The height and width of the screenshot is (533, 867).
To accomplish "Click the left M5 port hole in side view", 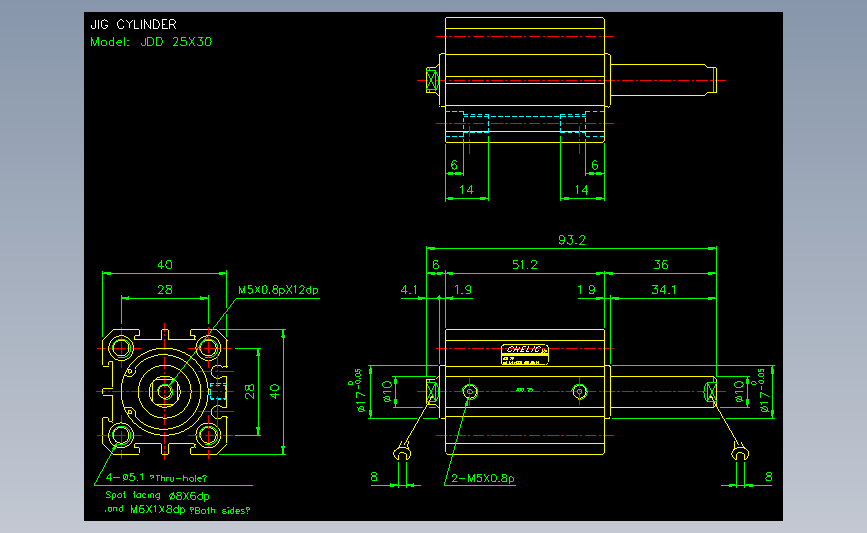I will point(469,391).
